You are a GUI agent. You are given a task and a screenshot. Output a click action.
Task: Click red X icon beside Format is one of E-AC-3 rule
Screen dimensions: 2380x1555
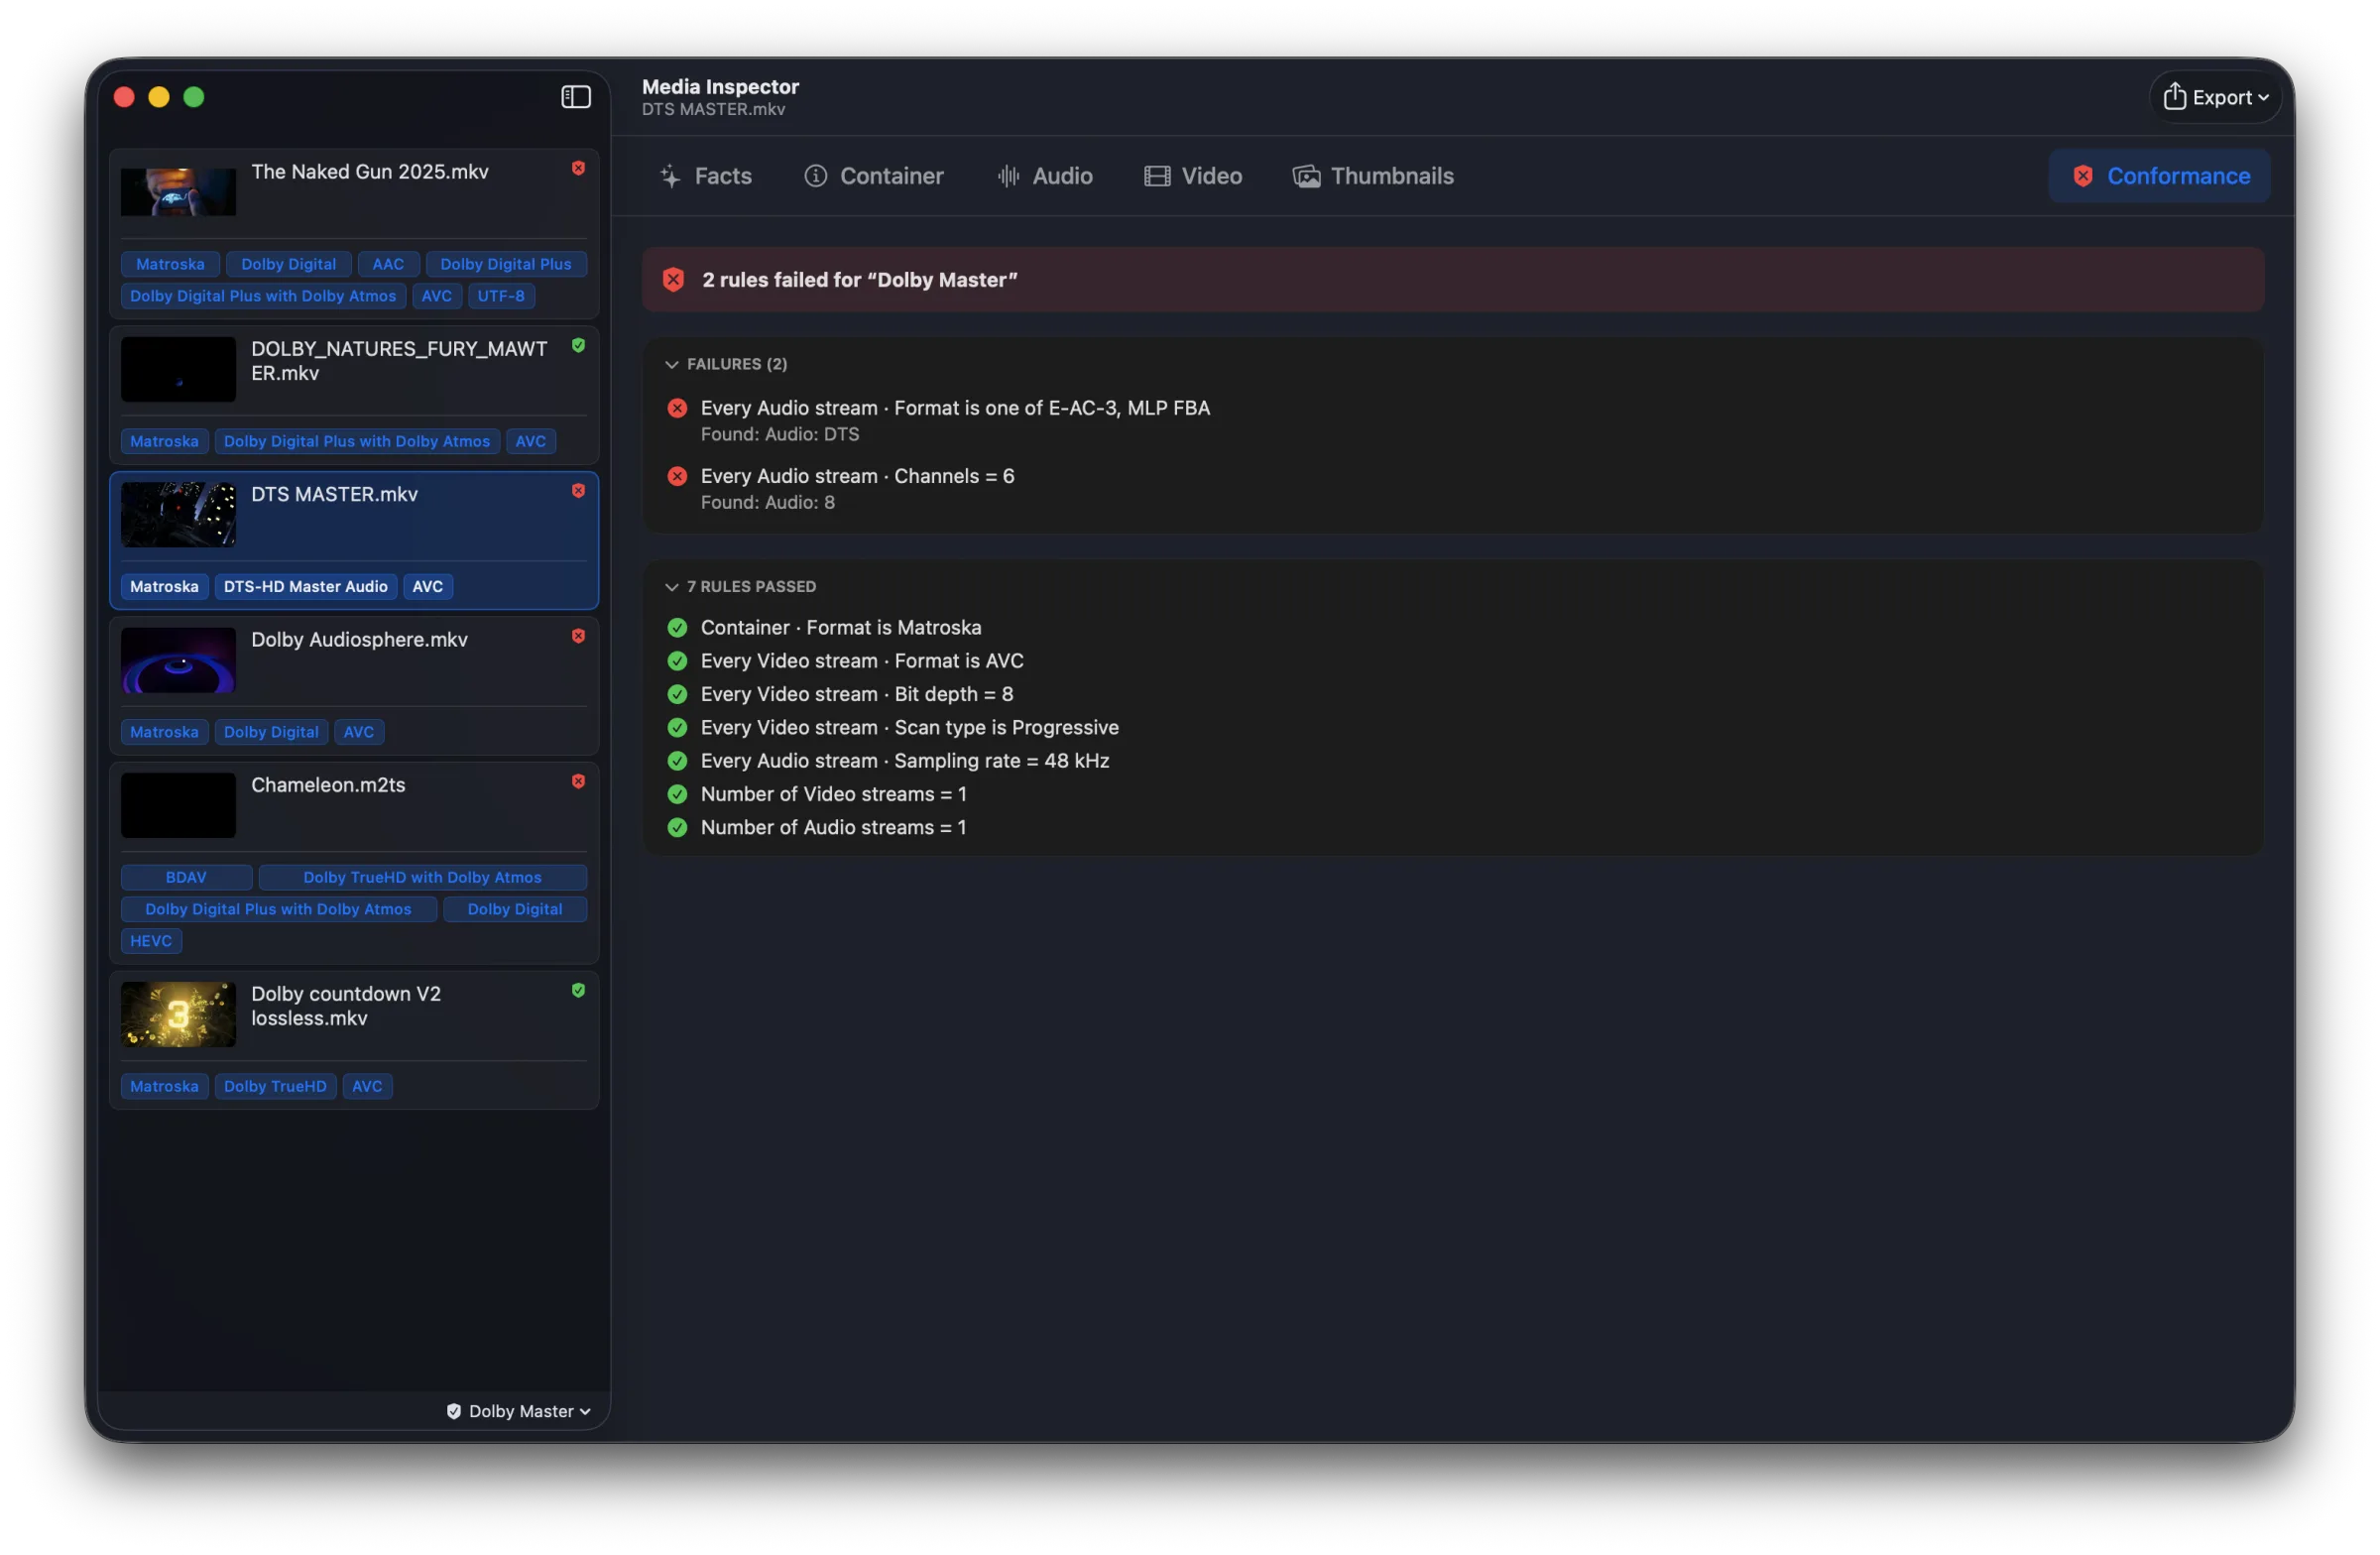(677, 408)
